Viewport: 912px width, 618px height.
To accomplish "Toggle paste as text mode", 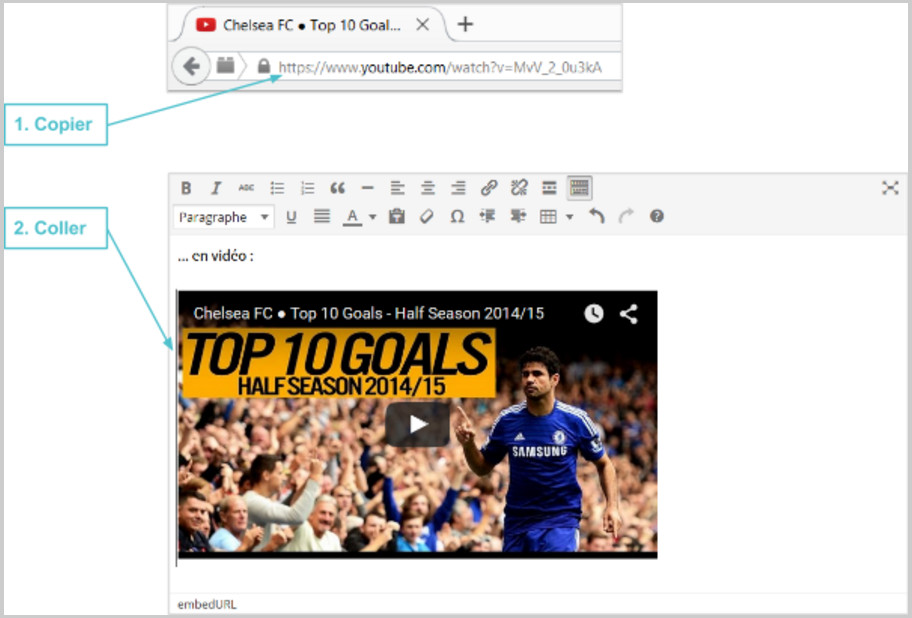I will pyautogui.click(x=397, y=216).
